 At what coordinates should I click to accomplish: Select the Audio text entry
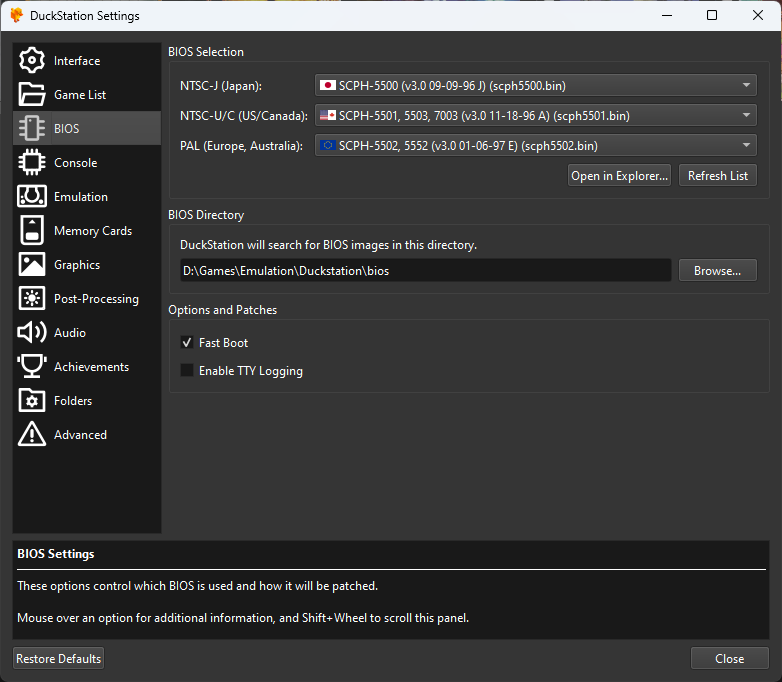pos(70,333)
